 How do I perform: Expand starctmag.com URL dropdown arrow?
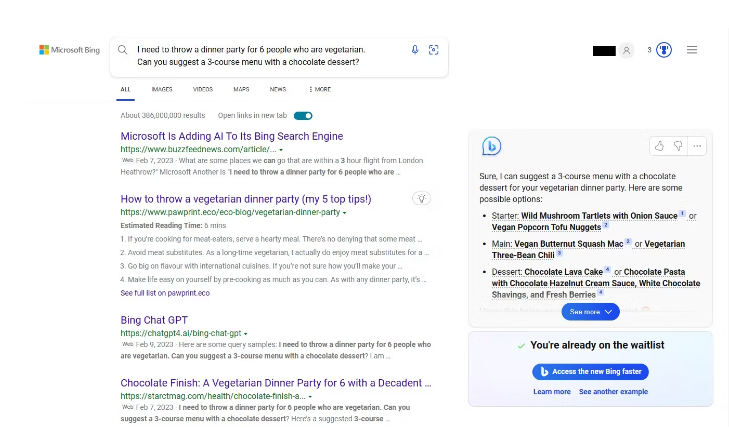coord(310,397)
